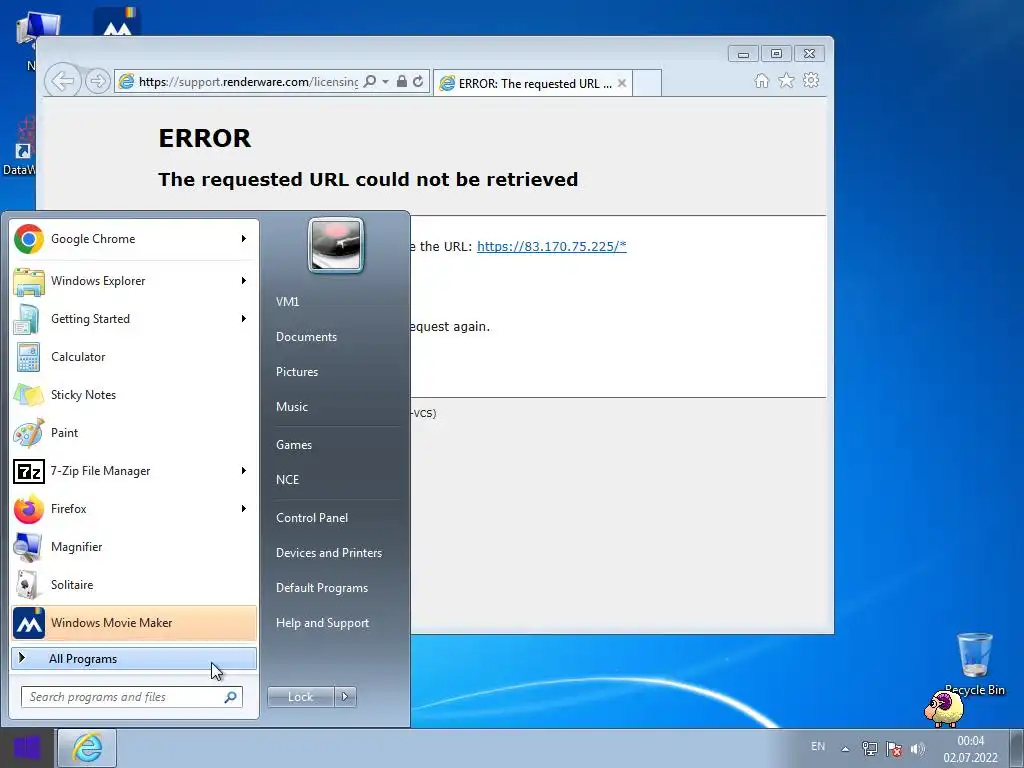Open address bar autocomplete dropdown
The width and height of the screenshot is (1024, 768).
click(x=385, y=82)
